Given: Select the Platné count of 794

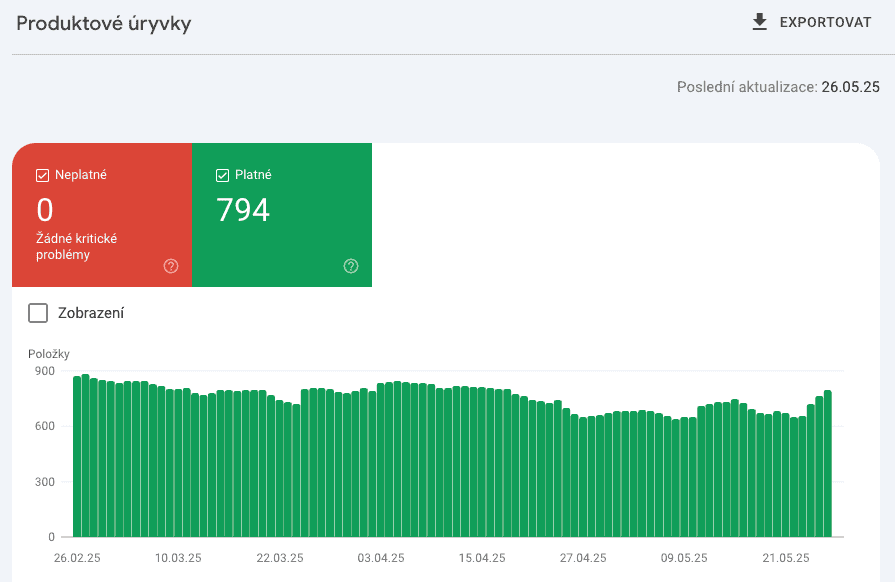Looking at the screenshot, I should pyautogui.click(x=243, y=210).
